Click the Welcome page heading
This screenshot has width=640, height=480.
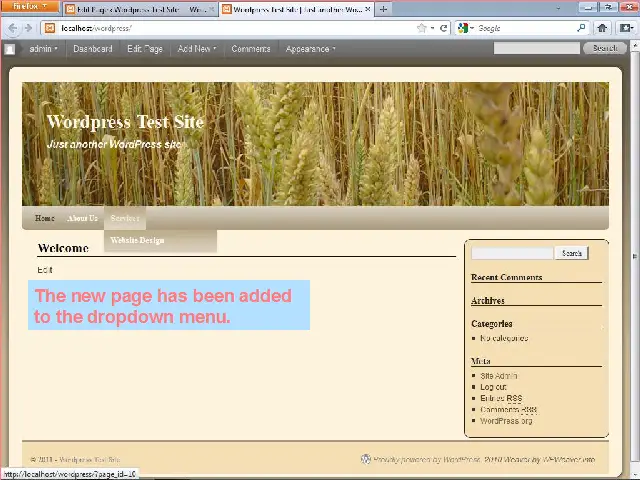click(63, 248)
